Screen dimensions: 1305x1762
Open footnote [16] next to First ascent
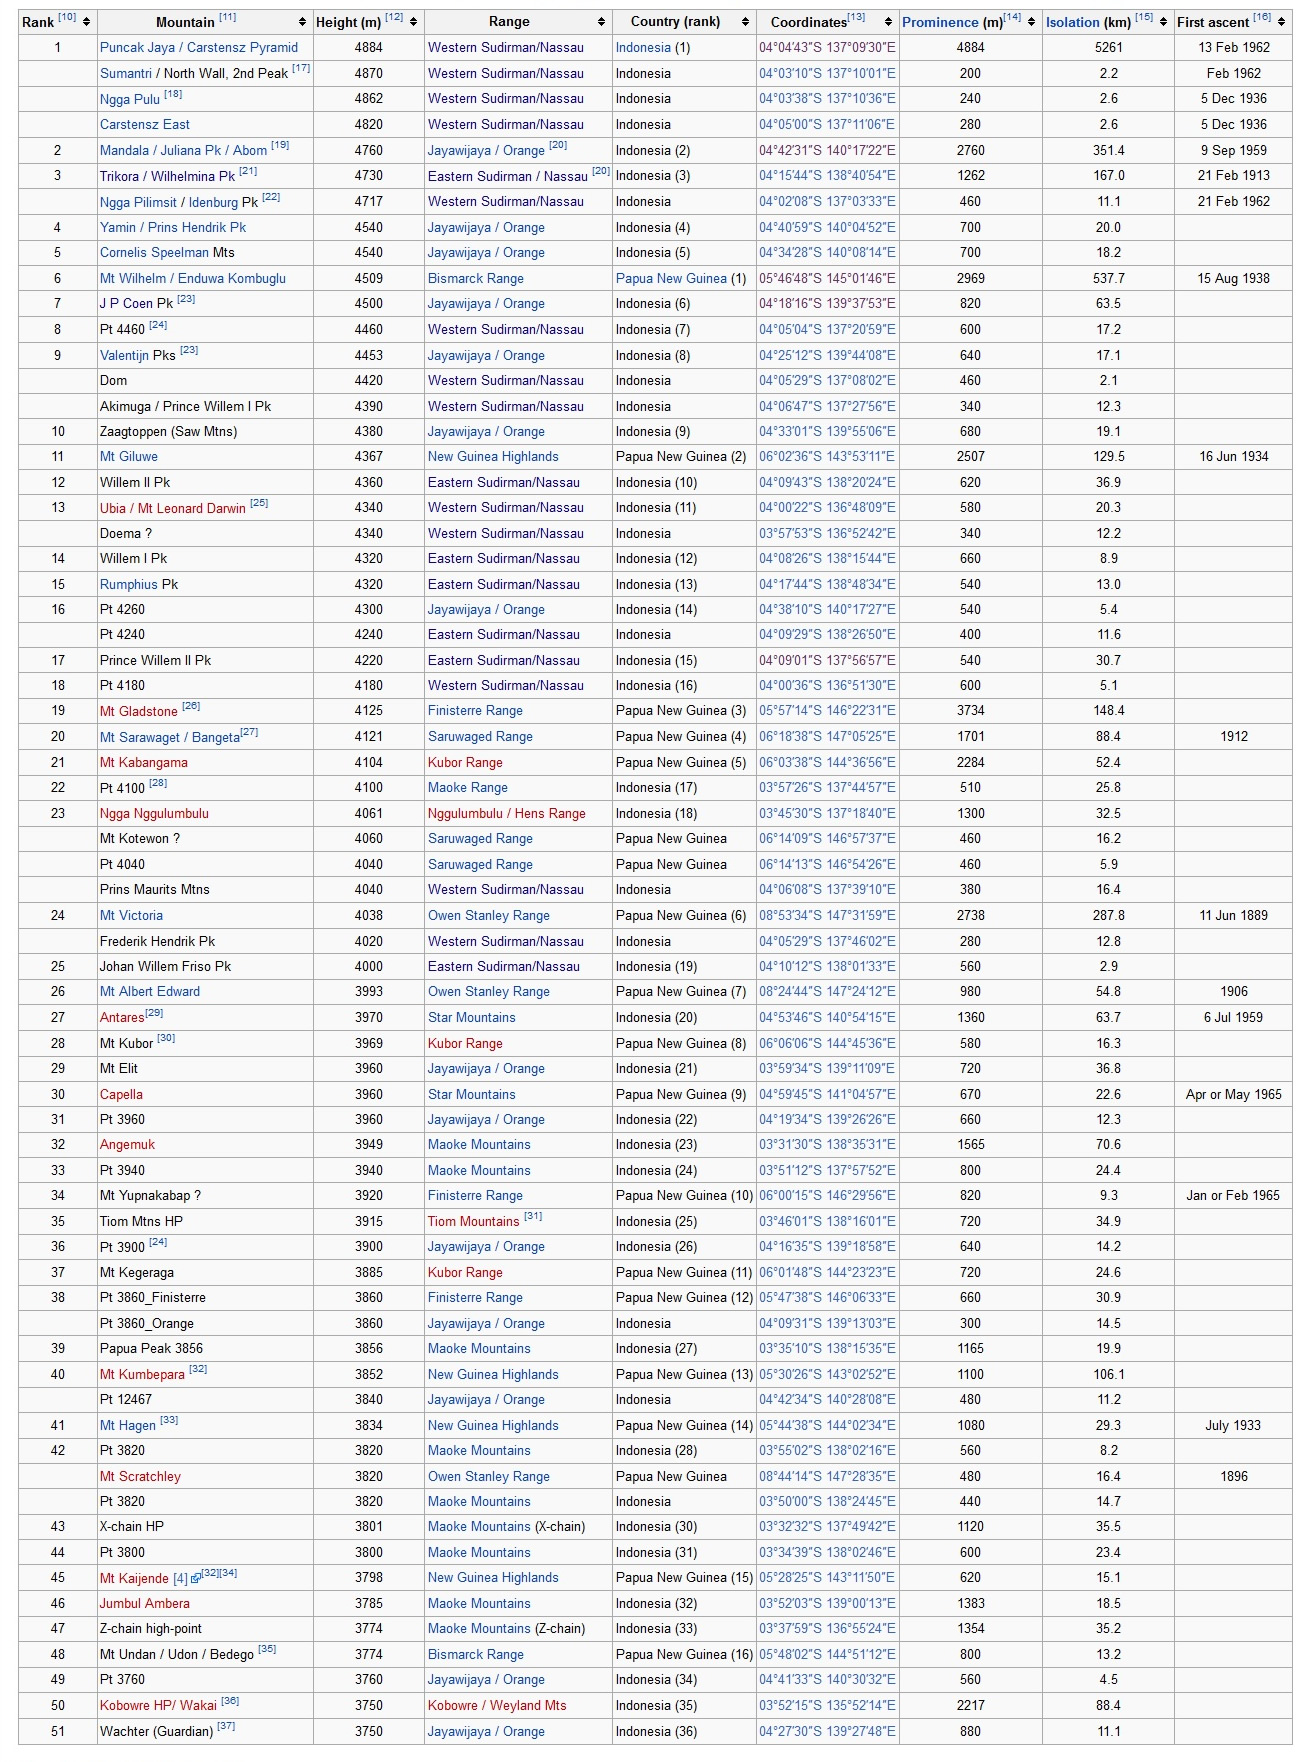(1262, 18)
